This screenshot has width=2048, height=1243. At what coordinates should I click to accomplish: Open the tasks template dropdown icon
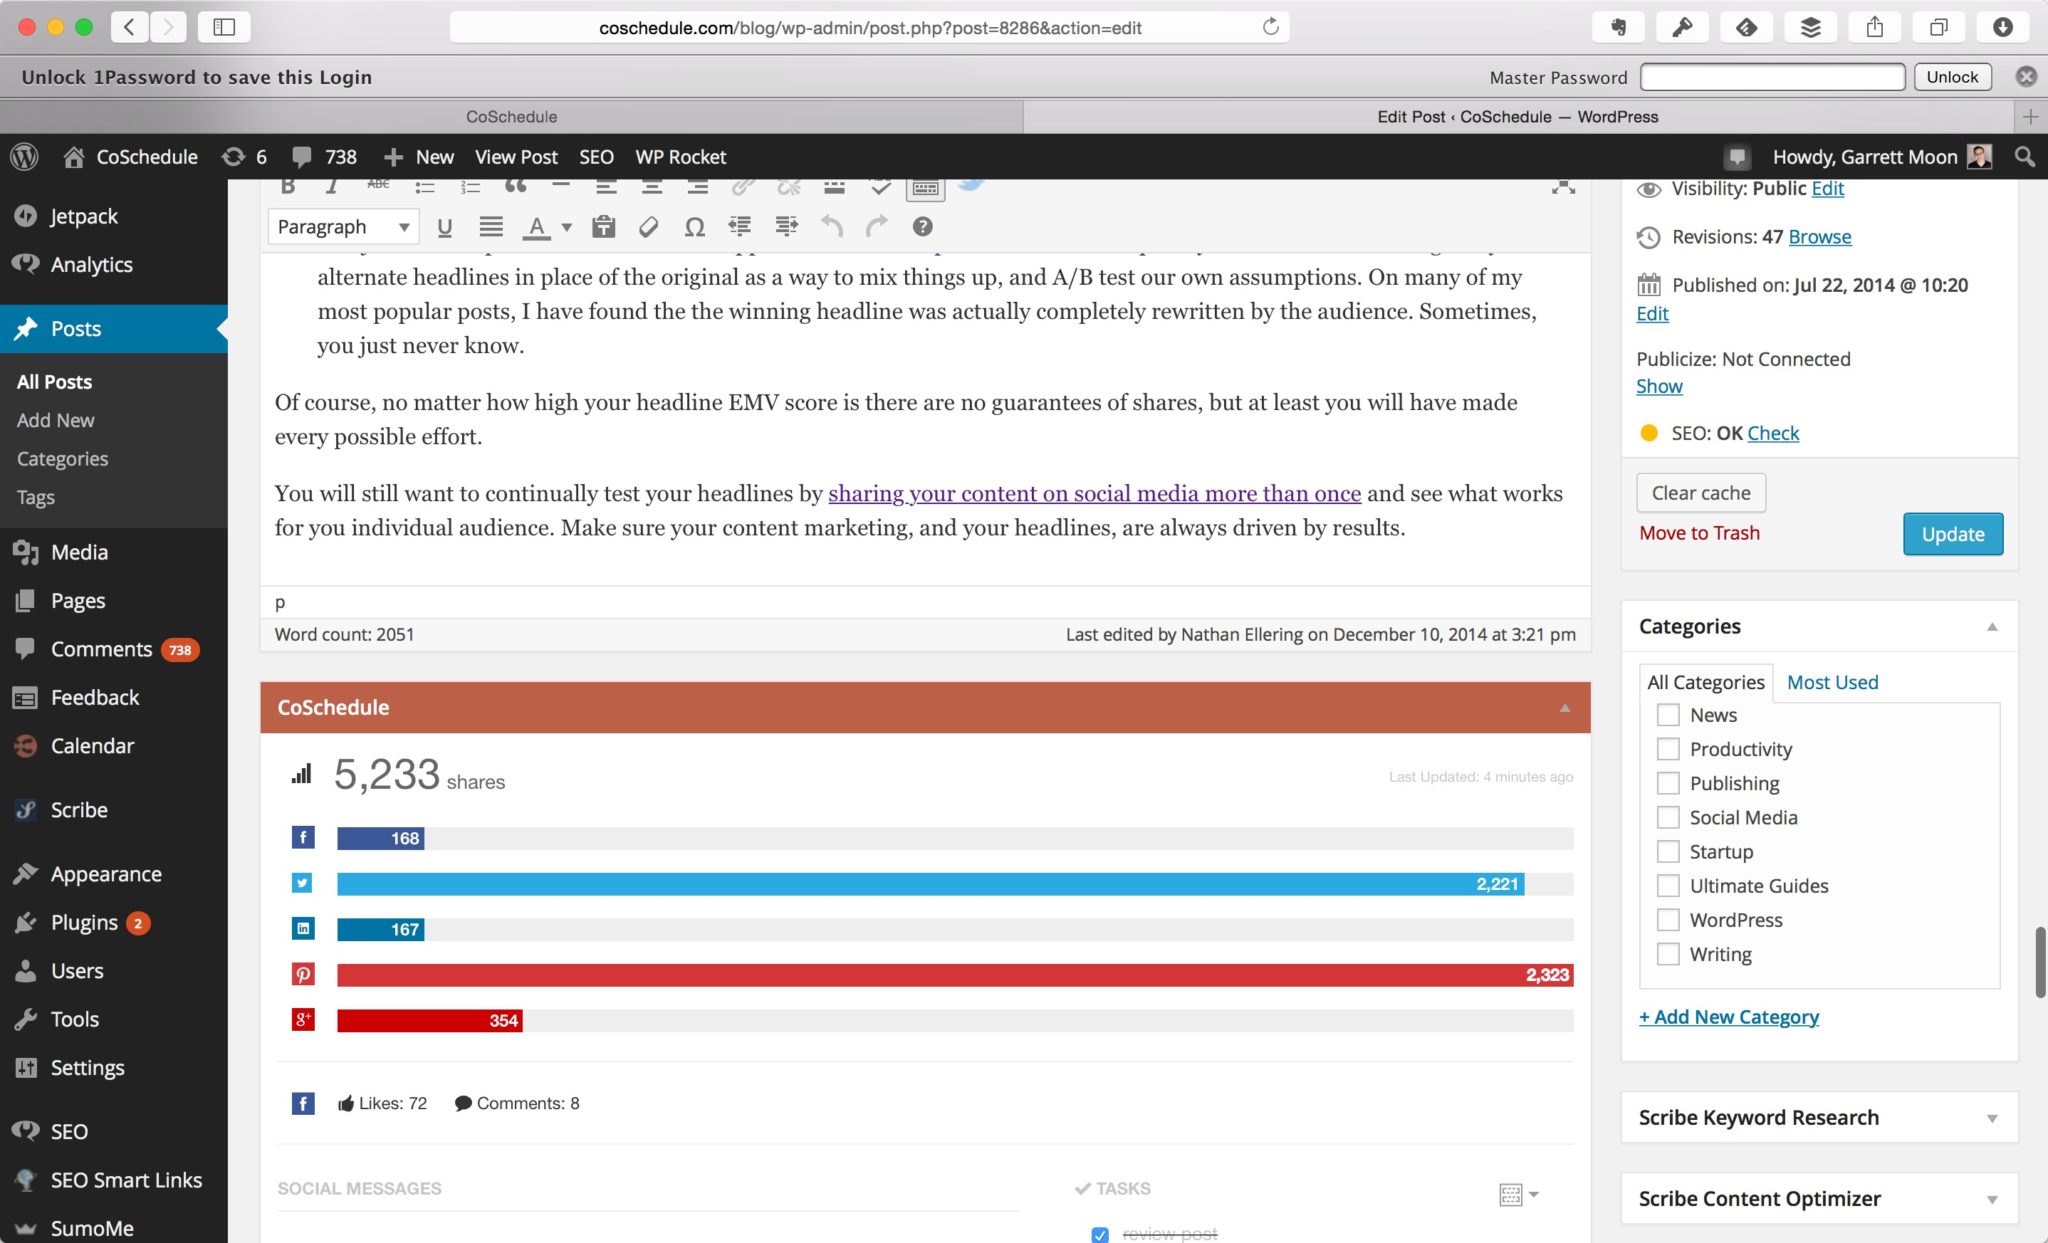pyautogui.click(x=1519, y=1194)
